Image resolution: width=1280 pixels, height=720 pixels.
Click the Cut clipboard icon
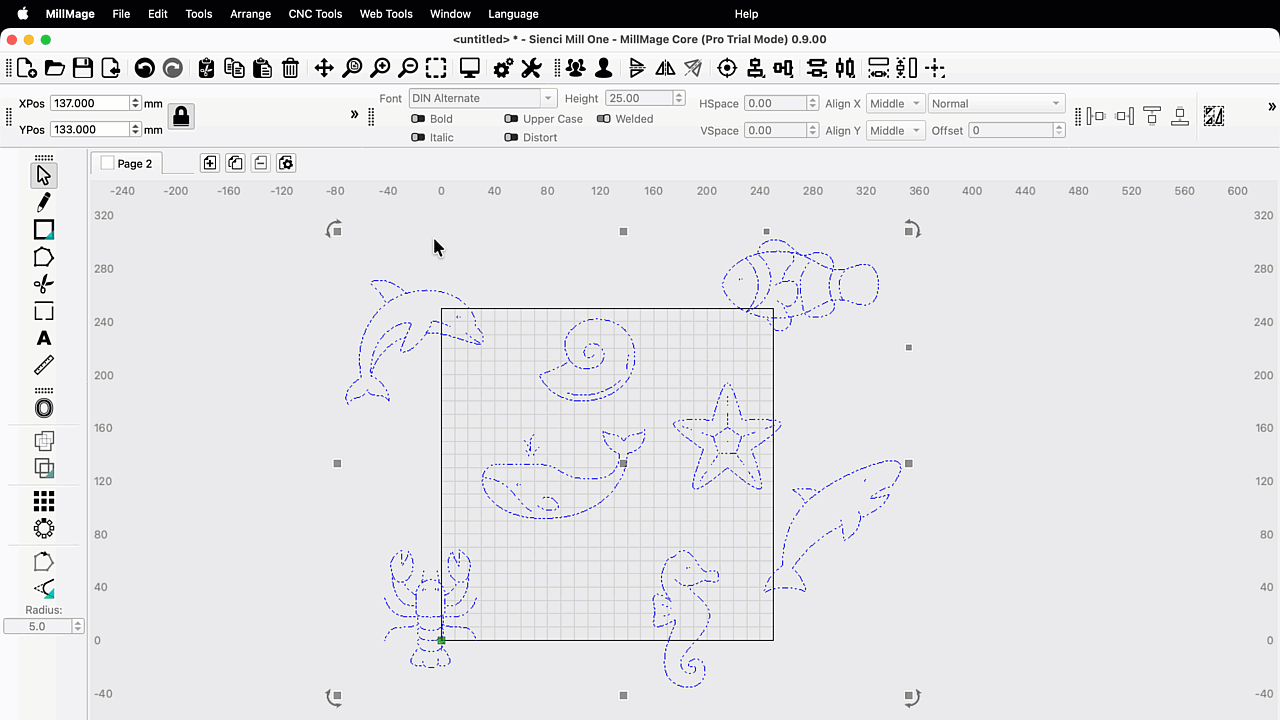click(x=207, y=68)
